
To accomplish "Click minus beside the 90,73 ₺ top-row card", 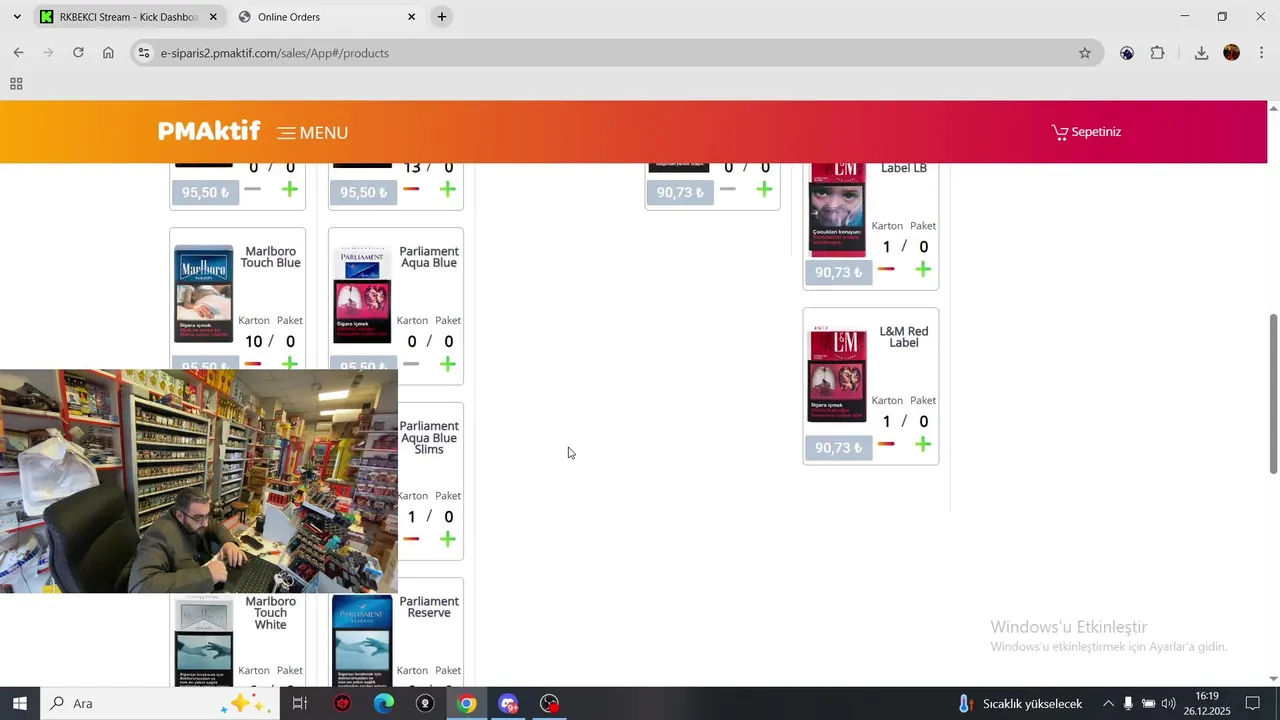I will (x=728, y=189).
